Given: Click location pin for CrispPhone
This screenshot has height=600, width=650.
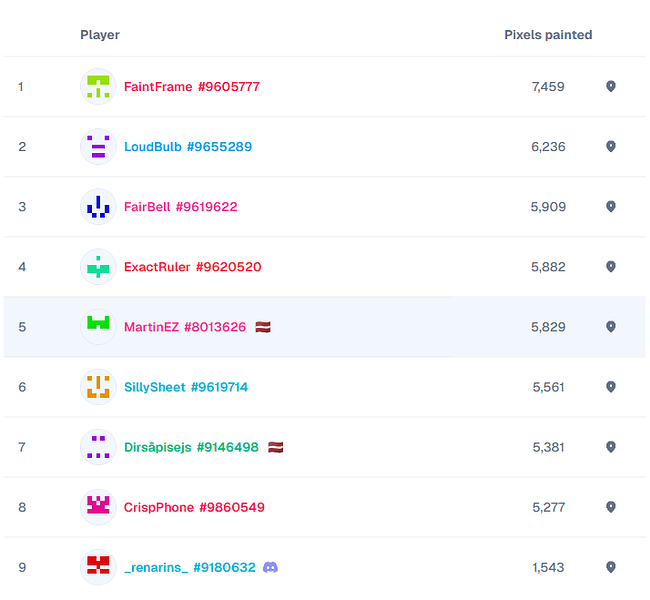Looking at the screenshot, I should 611,507.
